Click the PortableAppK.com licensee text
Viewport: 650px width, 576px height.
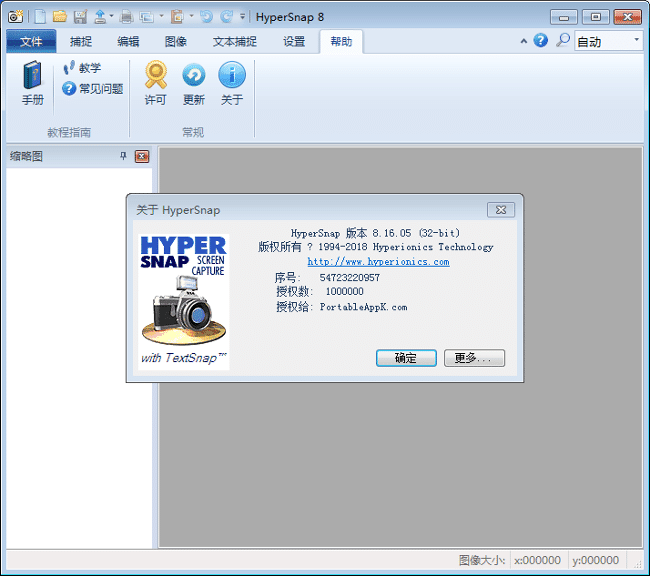[x=364, y=307]
